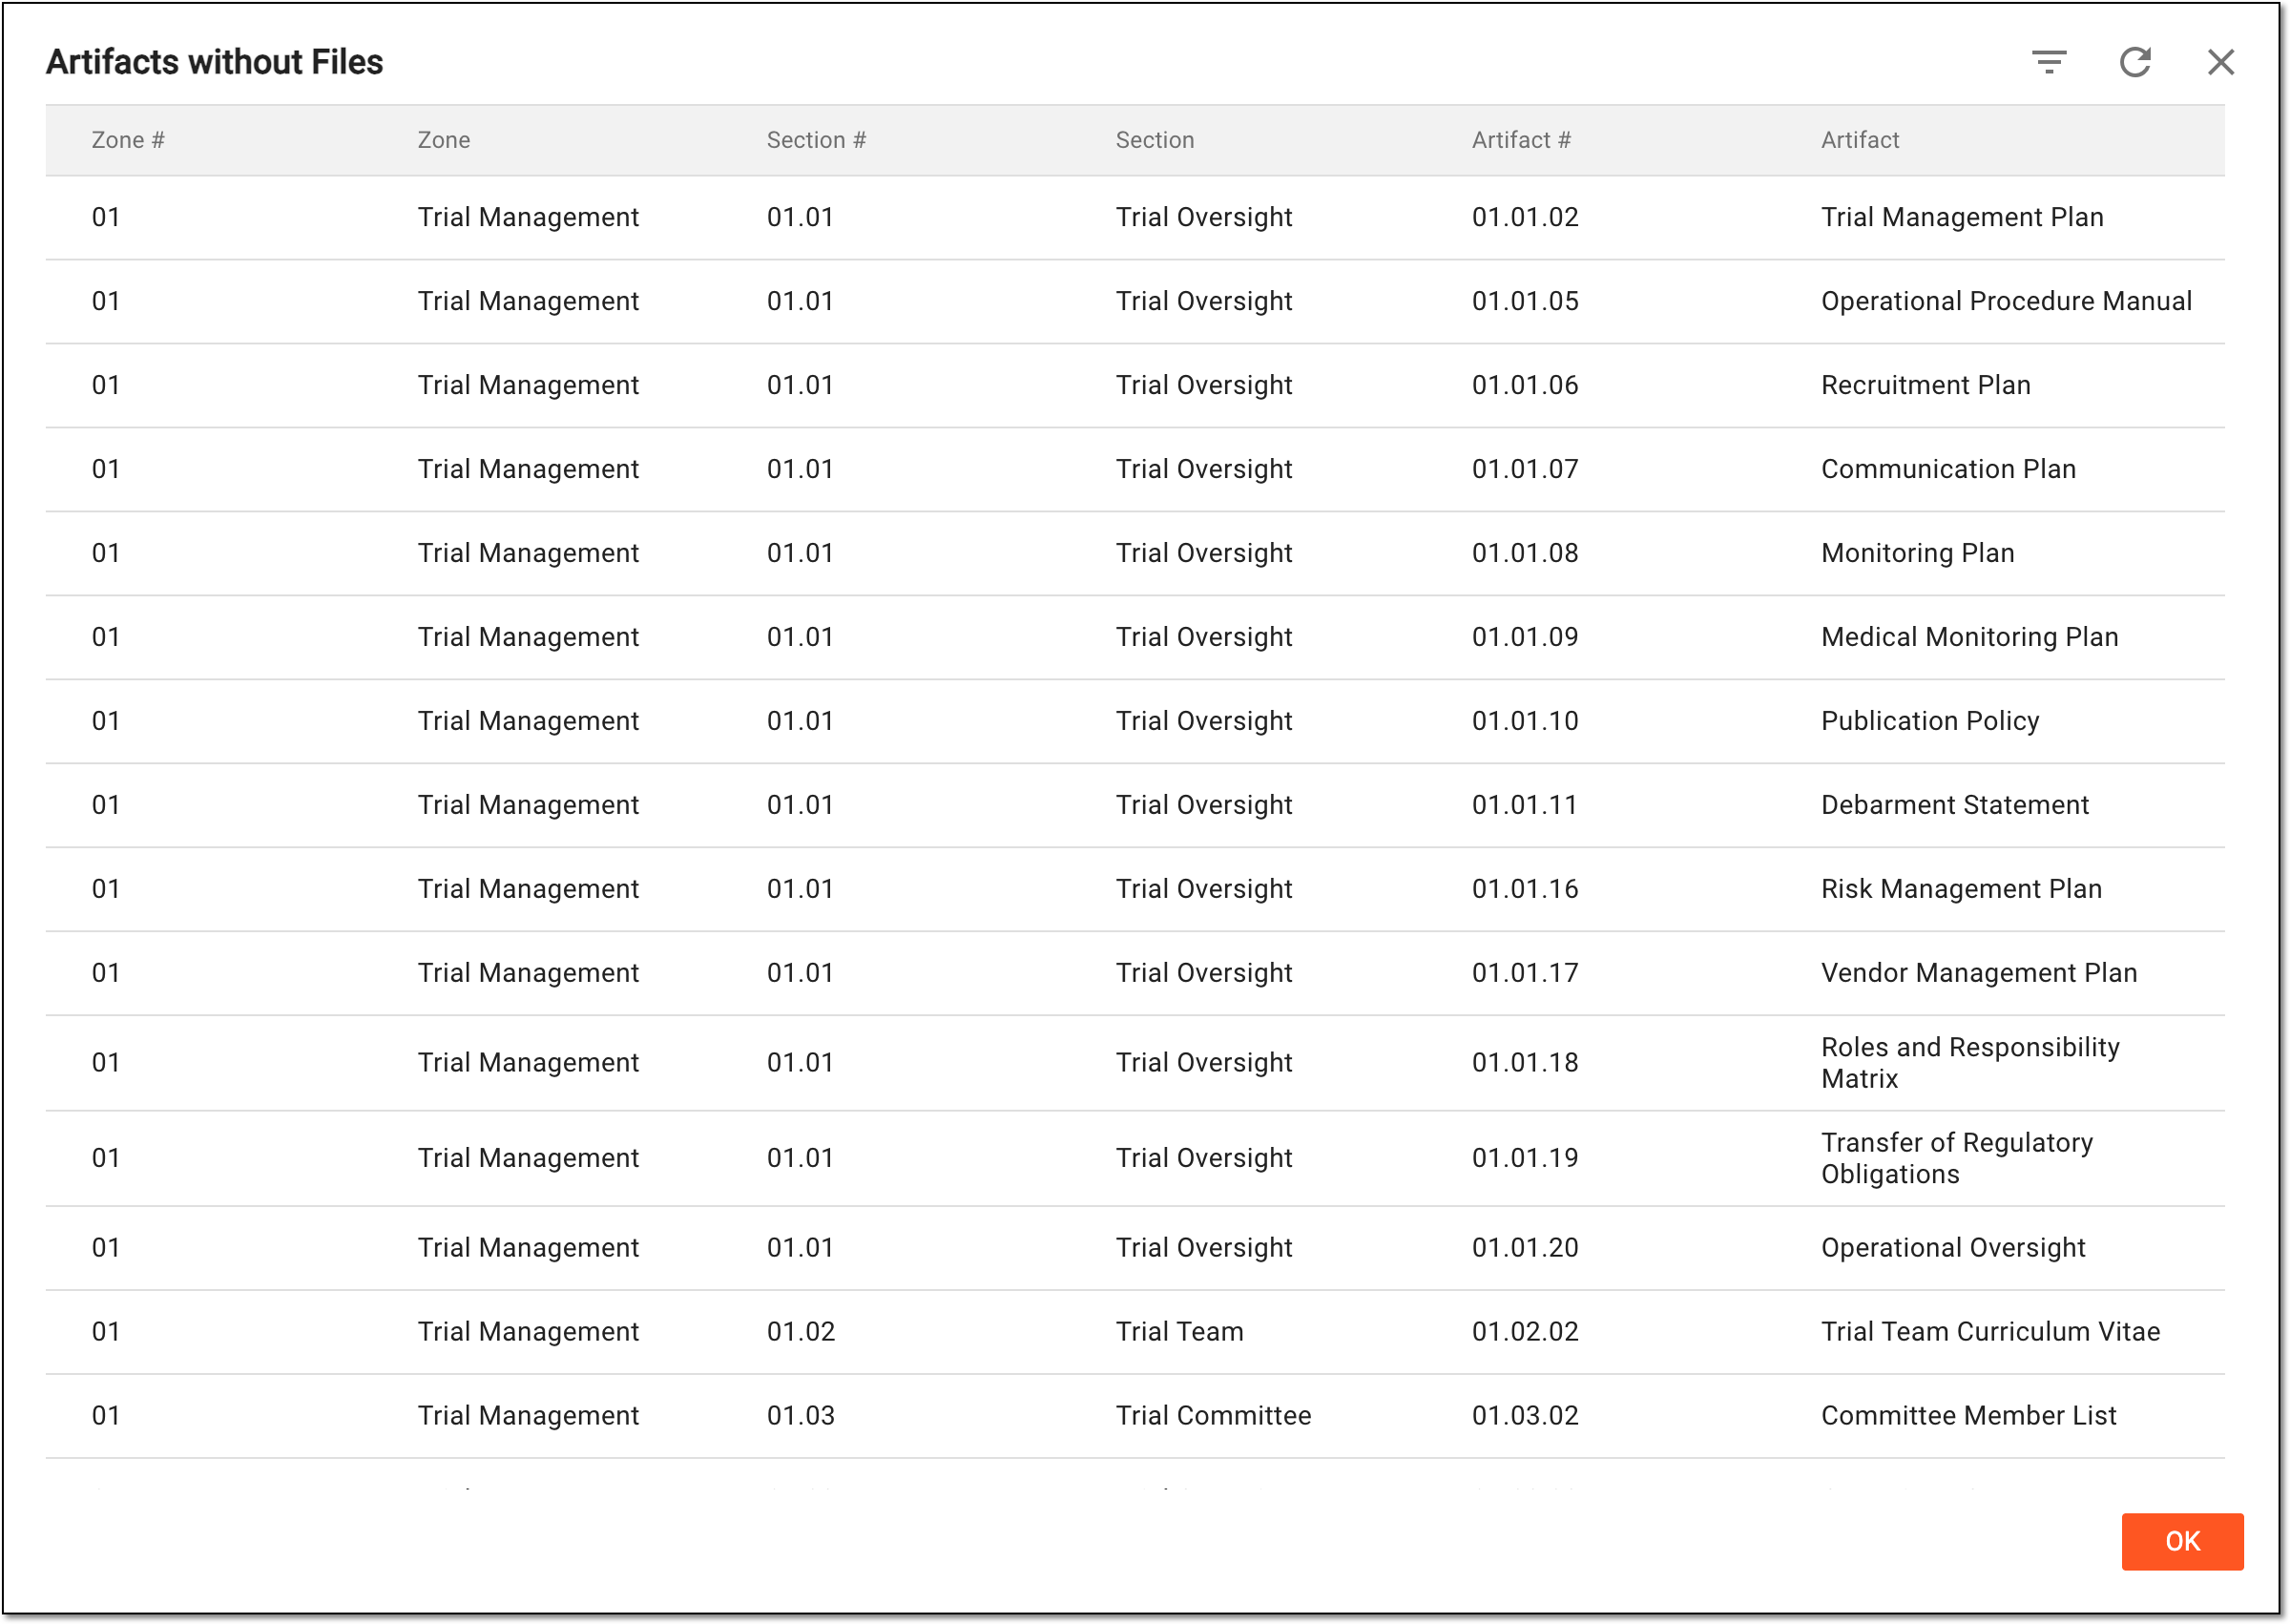Select the Operational Oversight artifact
The width and height of the screenshot is (2290, 1624).
pos(1953,1247)
